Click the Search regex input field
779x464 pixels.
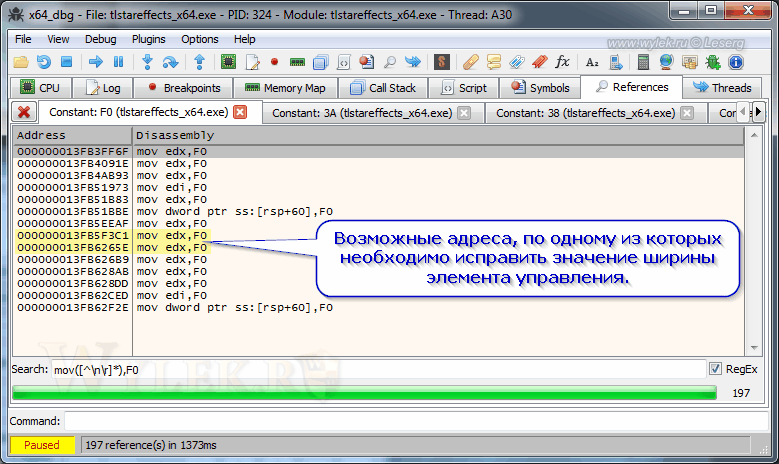point(379,369)
